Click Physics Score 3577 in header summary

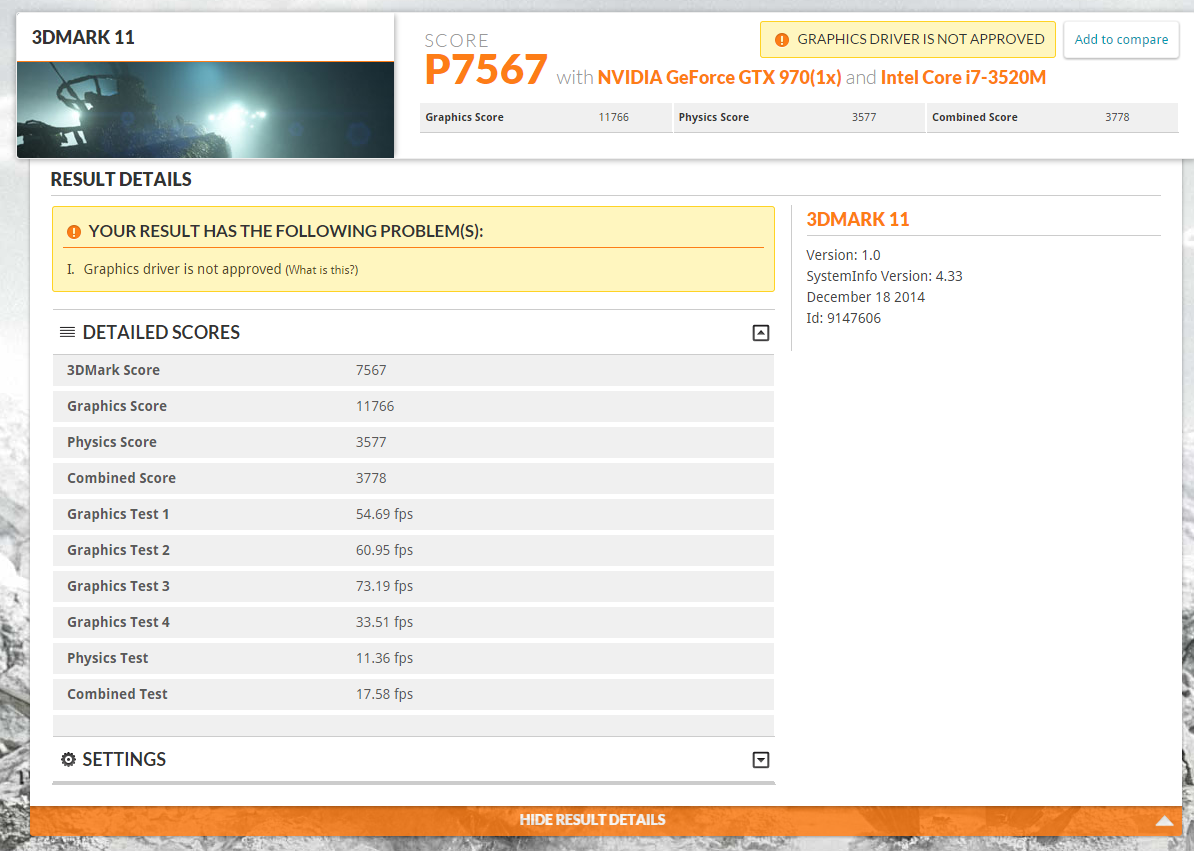point(800,117)
